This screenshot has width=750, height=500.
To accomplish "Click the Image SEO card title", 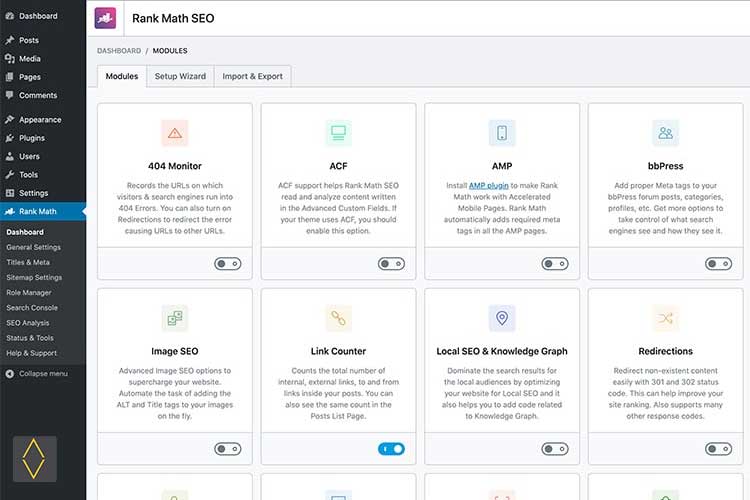I will pyautogui.click(x=175, y=351).
